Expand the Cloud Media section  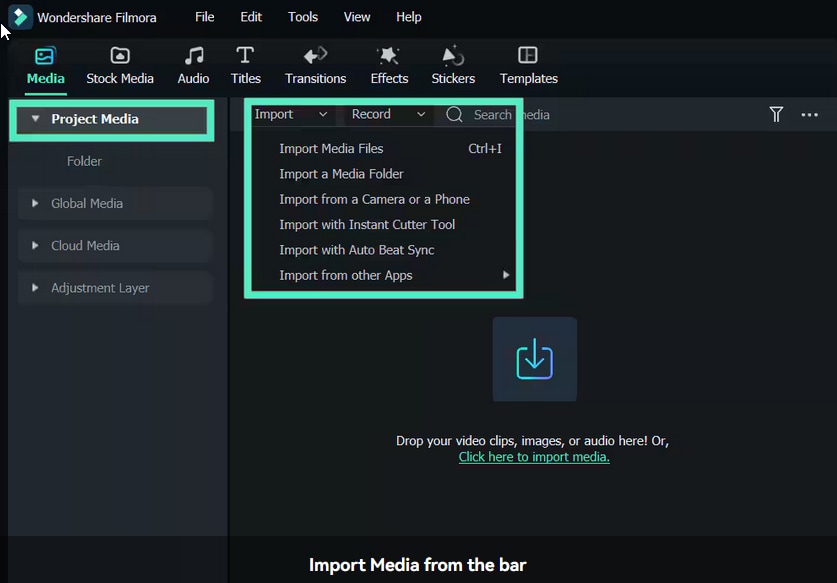click(x=35, y=246)
